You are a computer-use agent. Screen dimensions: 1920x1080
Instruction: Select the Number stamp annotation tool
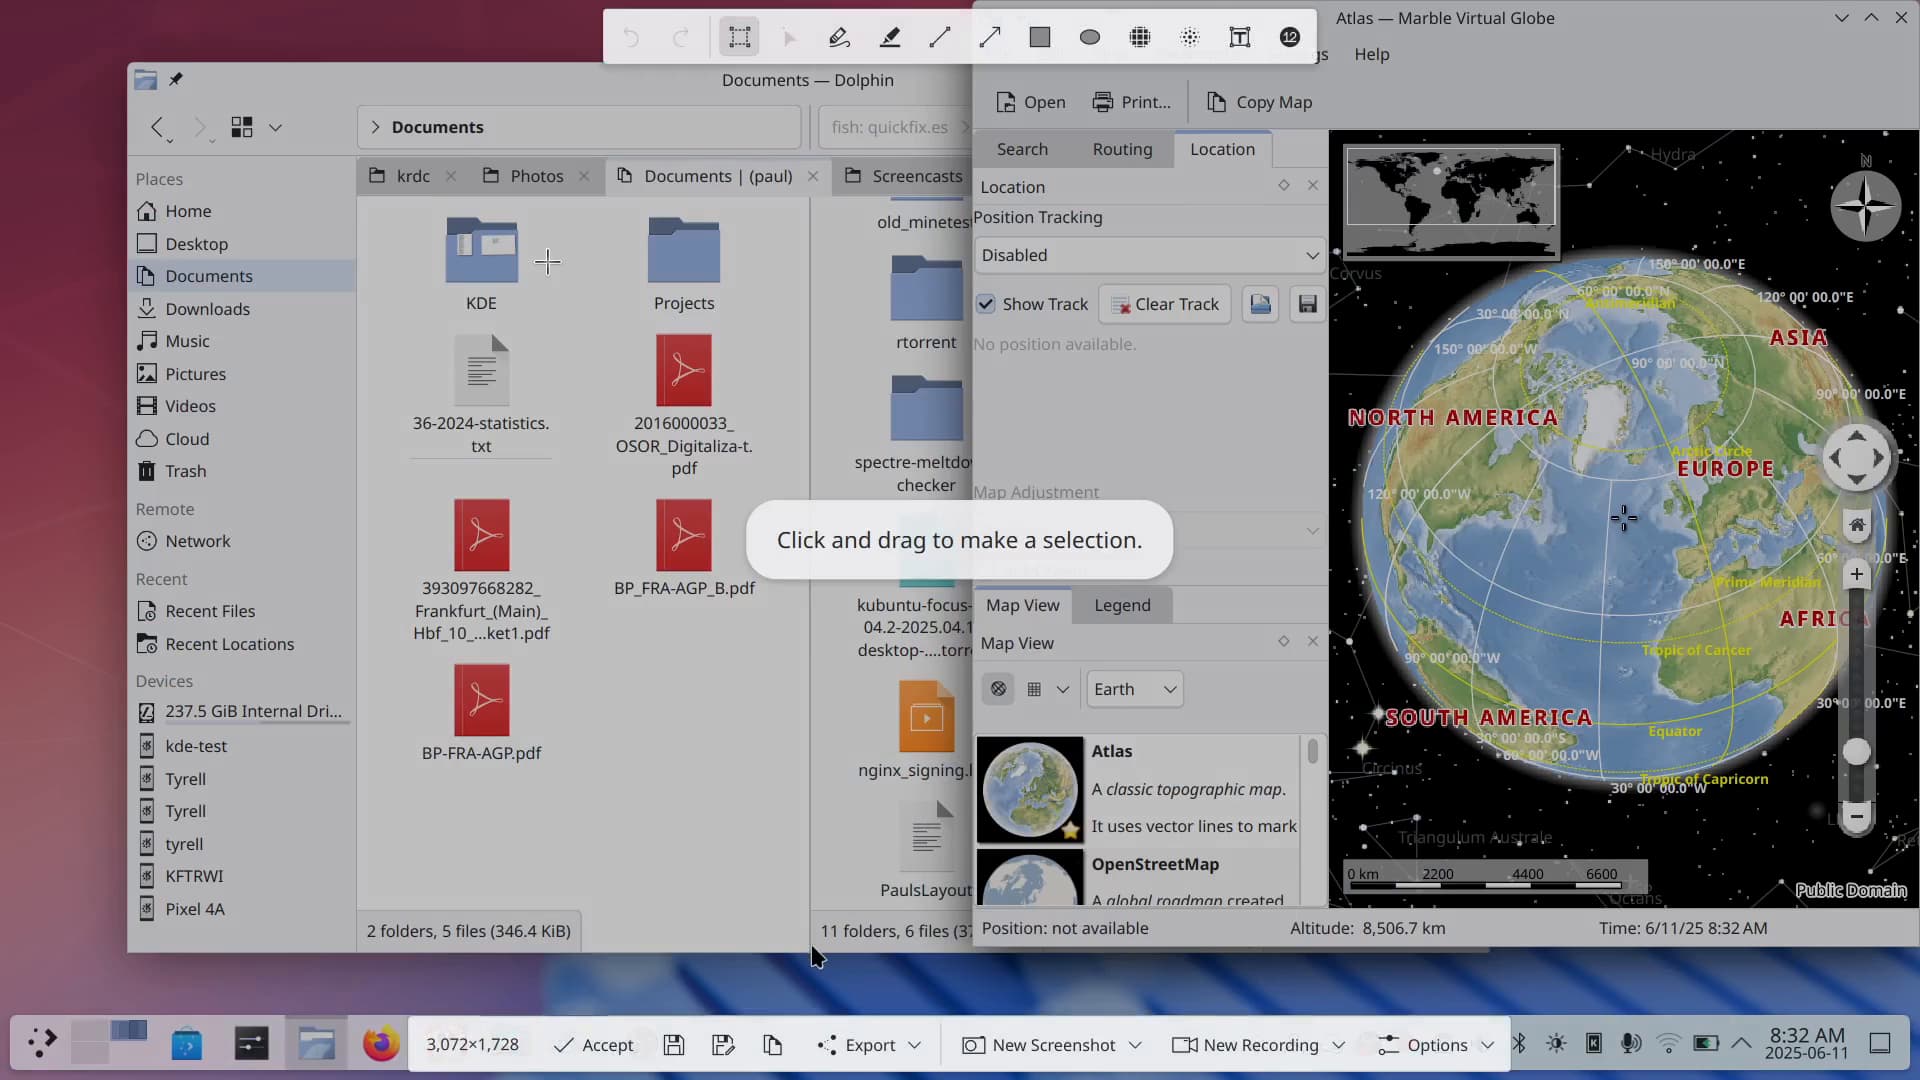1290,37
